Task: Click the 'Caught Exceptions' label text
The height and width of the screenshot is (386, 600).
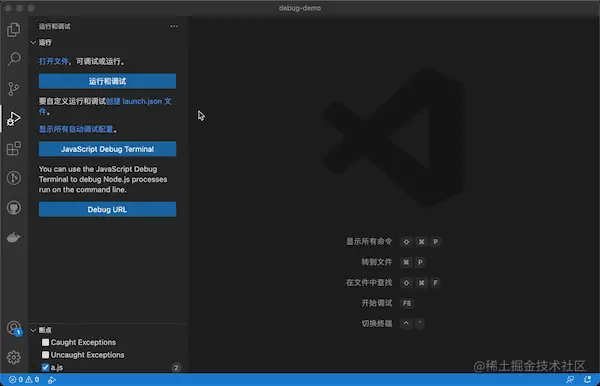Action: [x=83, y=342]
